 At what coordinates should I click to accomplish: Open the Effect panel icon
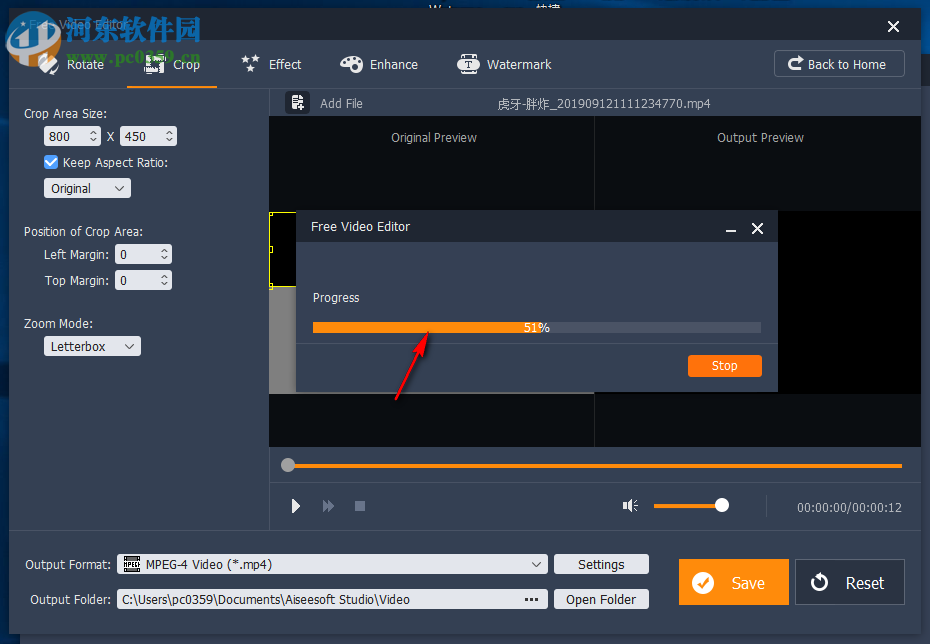[251, 64]
